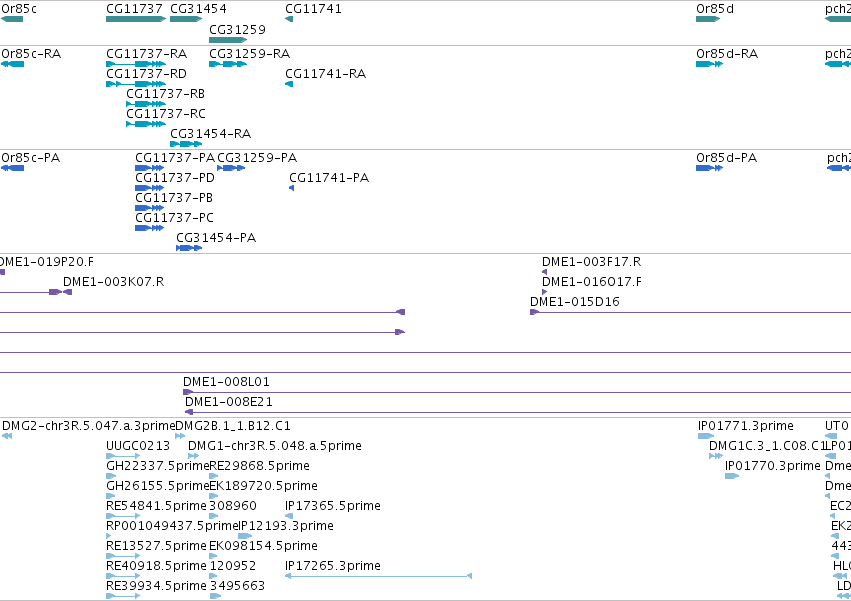Open the CG31259-PA protein label
Image resolution: width=851 pixels, height=601 pixels.
(x=257, y=158)
